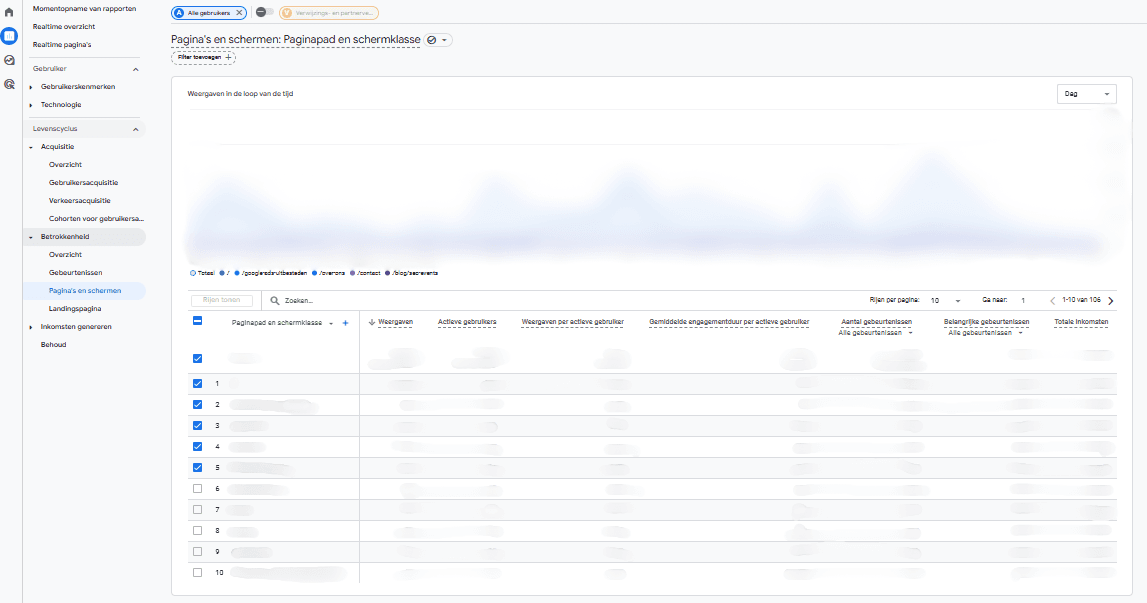Open the Home icon in left rail
Screen dimensions: 1147x603
[x=9, y=12]
